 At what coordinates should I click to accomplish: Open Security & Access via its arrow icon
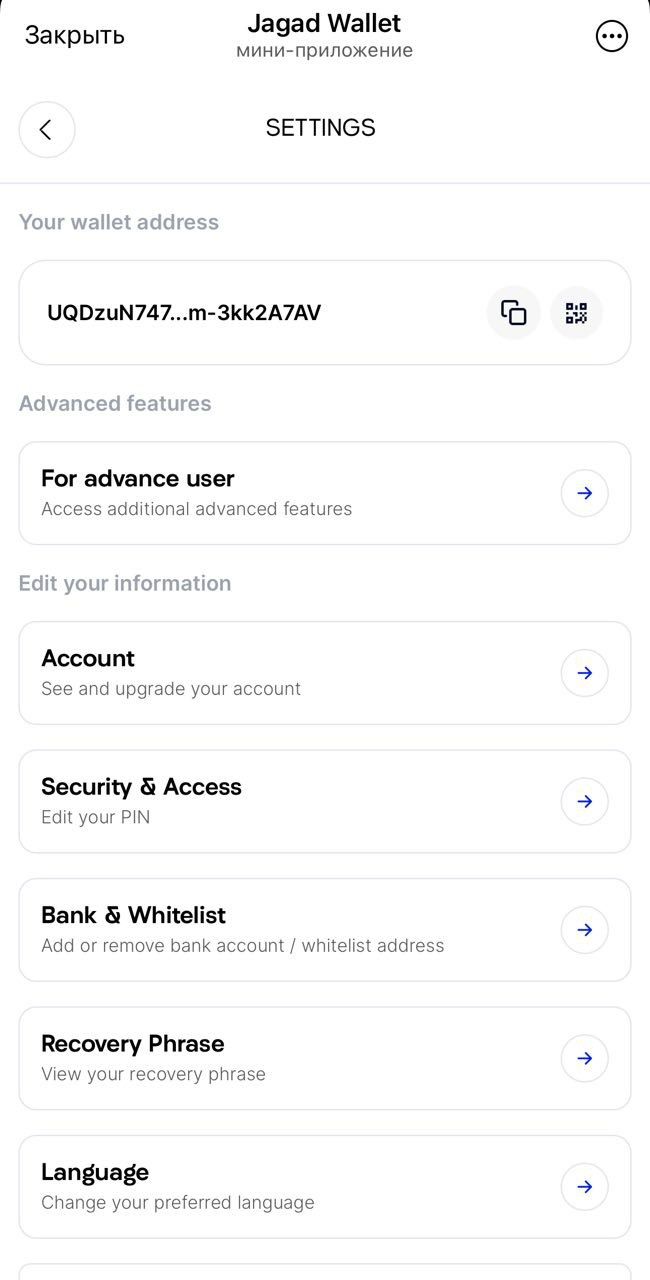(584, 801)
